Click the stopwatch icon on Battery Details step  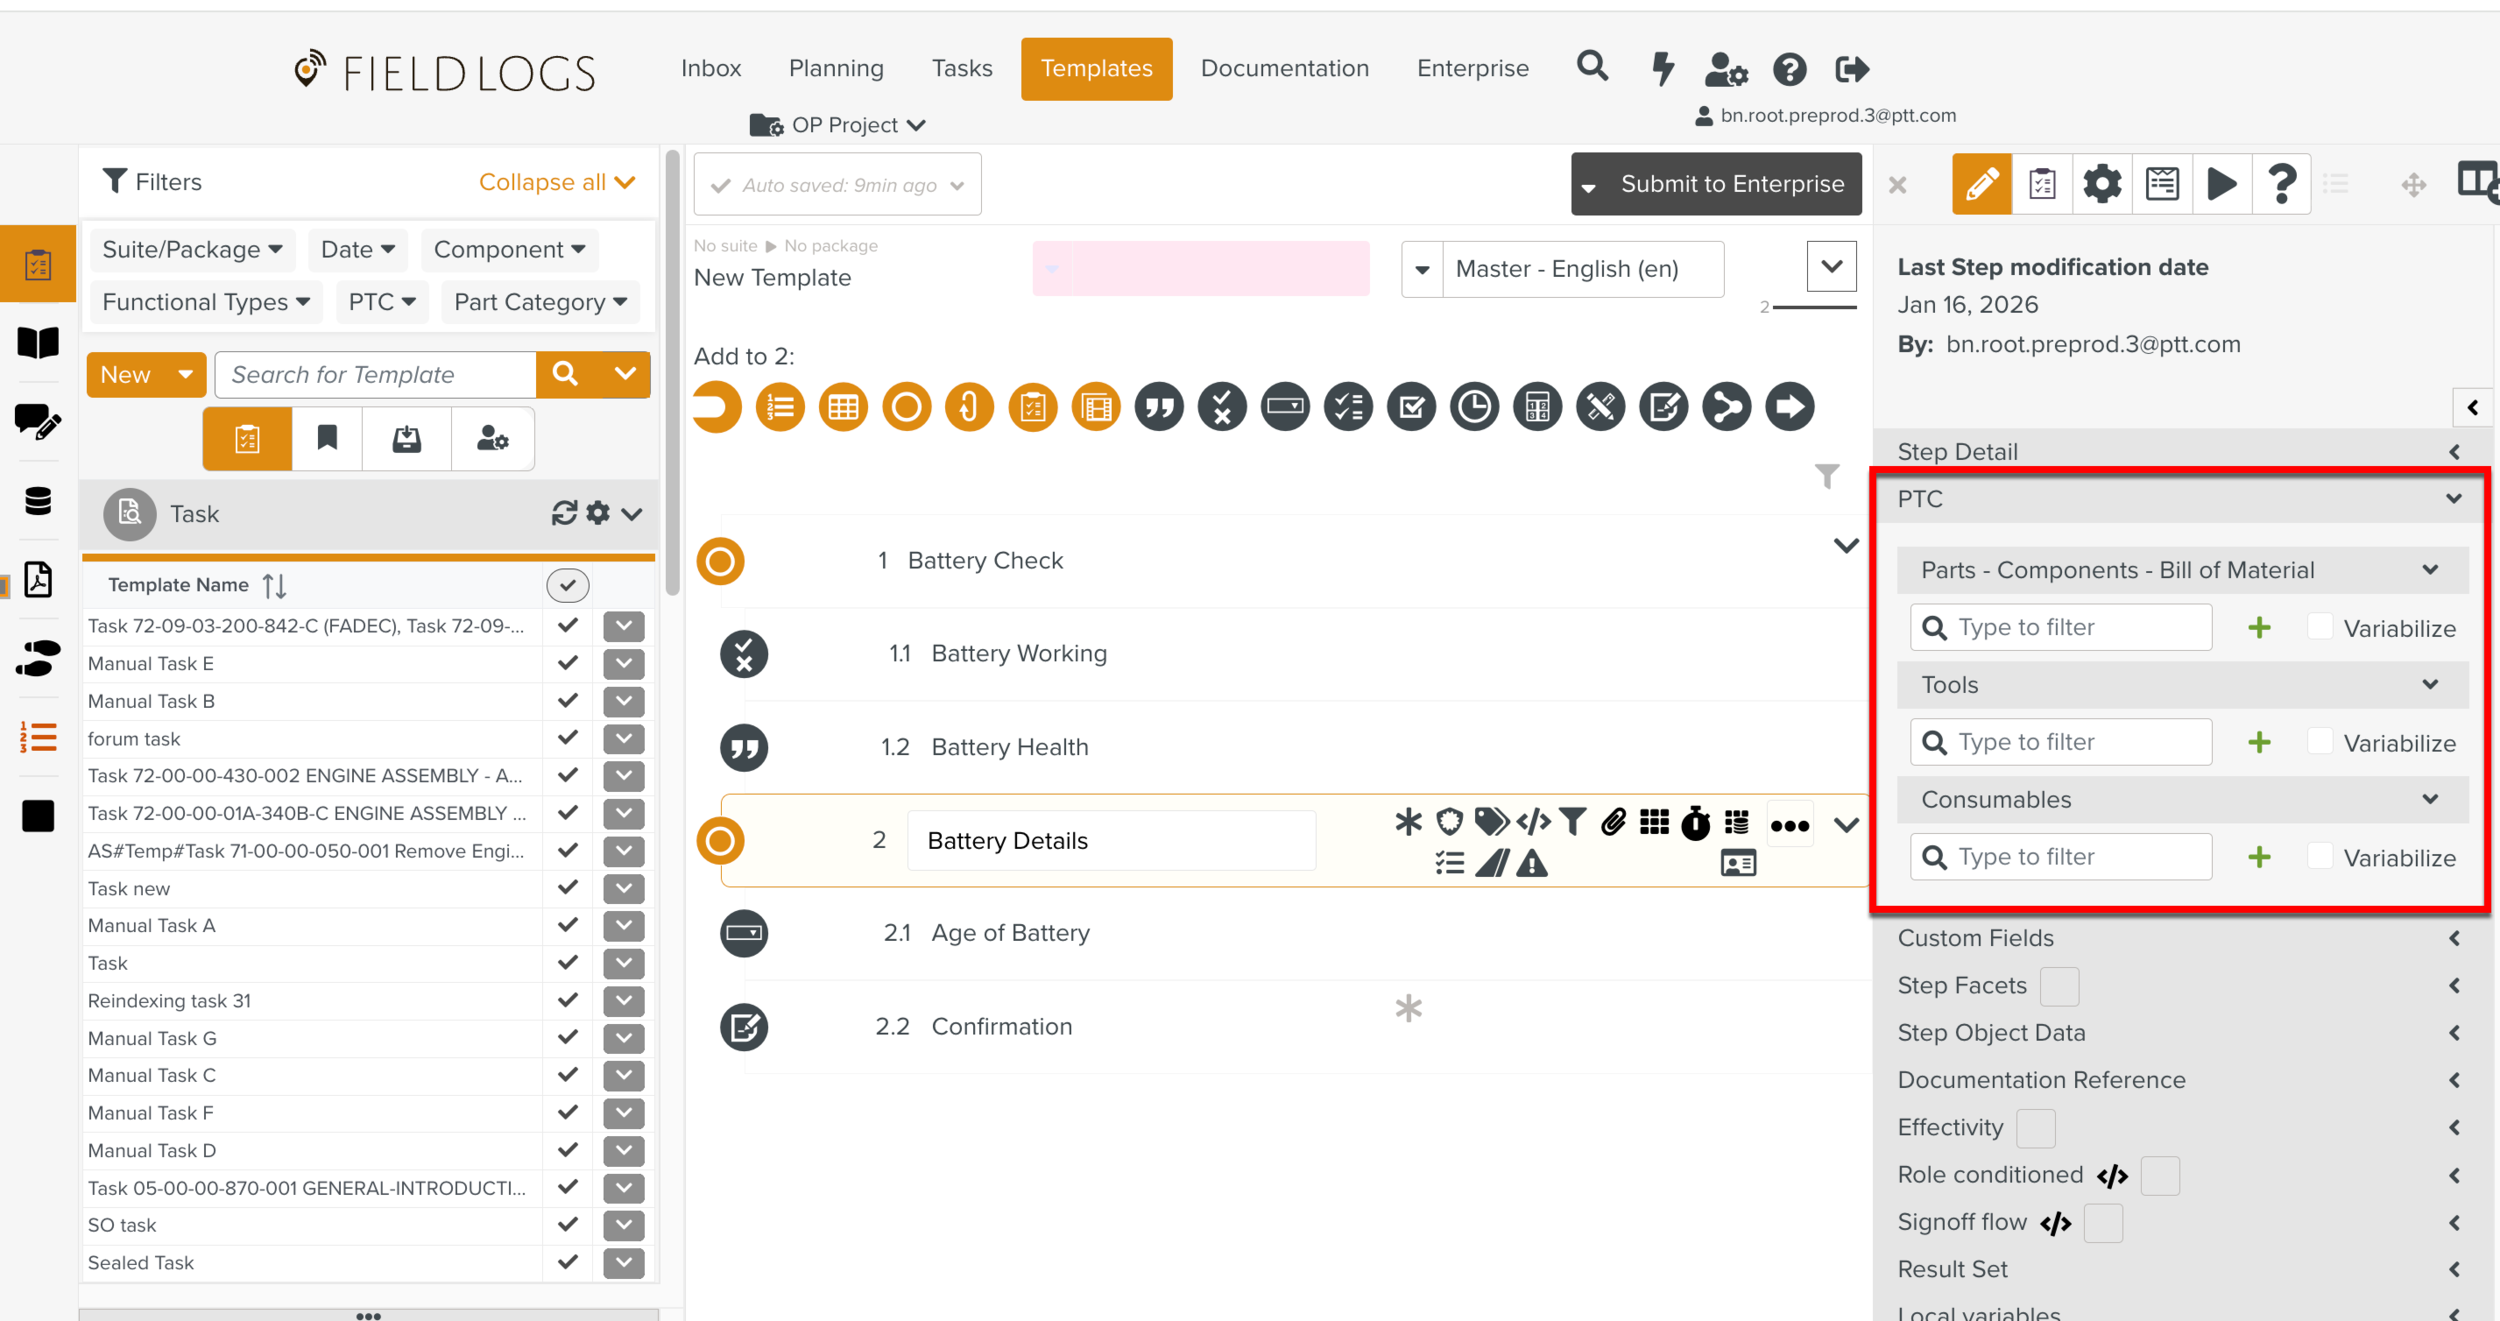click(x=1695, y=822)
